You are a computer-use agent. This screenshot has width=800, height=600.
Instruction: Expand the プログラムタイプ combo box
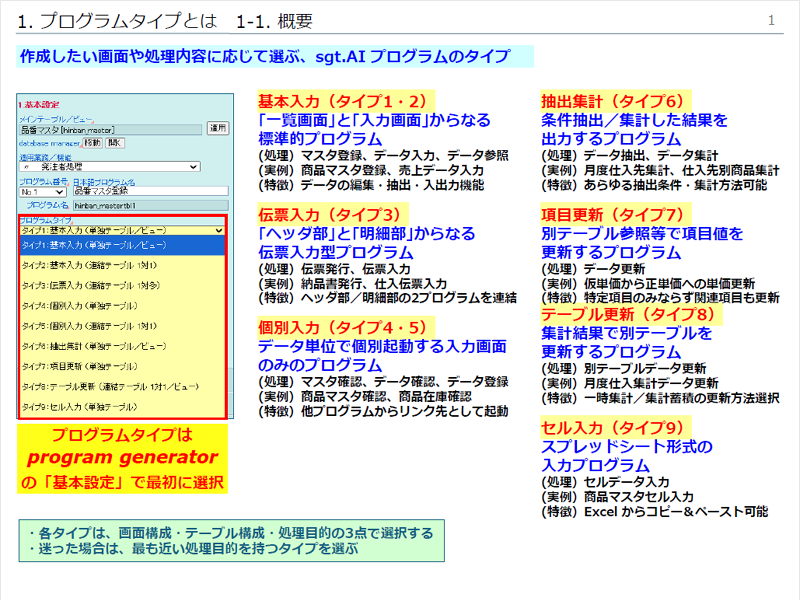[x=122, y=231]
